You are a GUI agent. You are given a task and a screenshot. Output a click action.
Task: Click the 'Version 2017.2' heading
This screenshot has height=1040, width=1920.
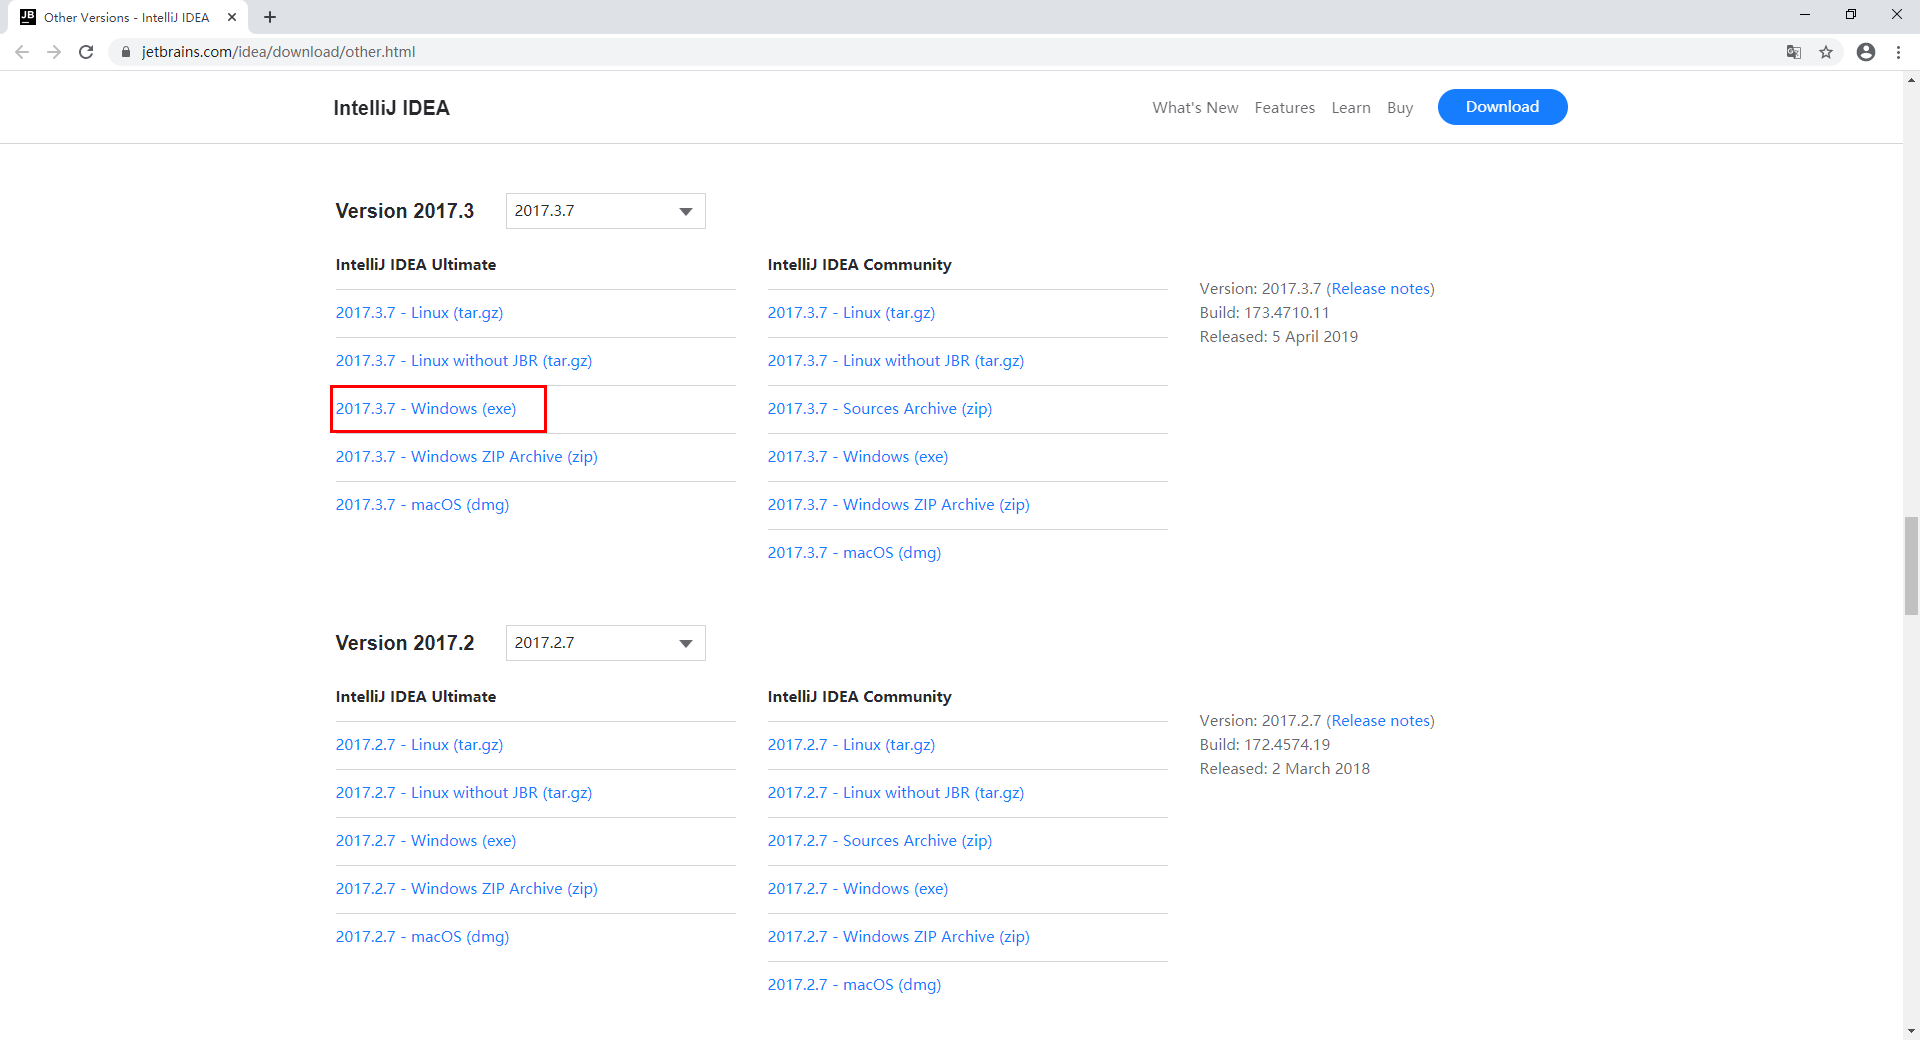[x=405, y=643]
